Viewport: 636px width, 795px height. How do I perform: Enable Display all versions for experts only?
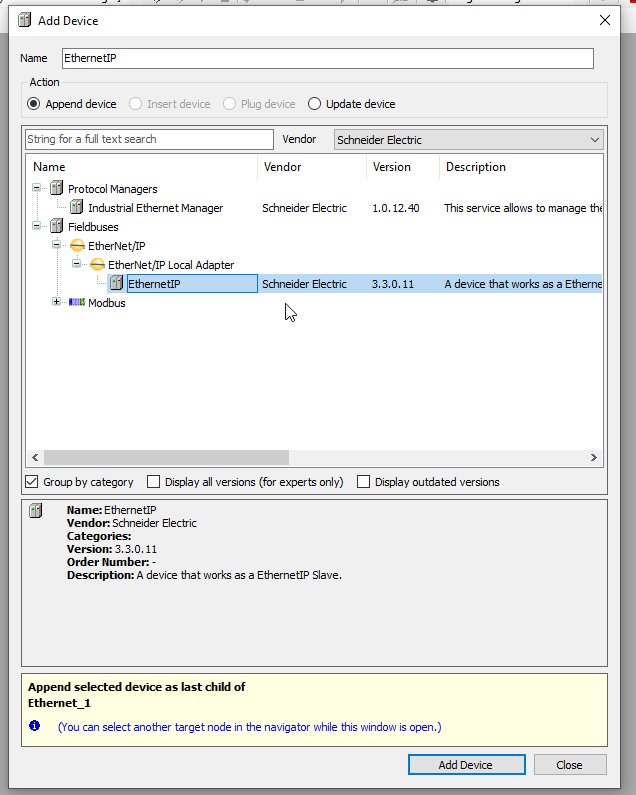(153, 482)
